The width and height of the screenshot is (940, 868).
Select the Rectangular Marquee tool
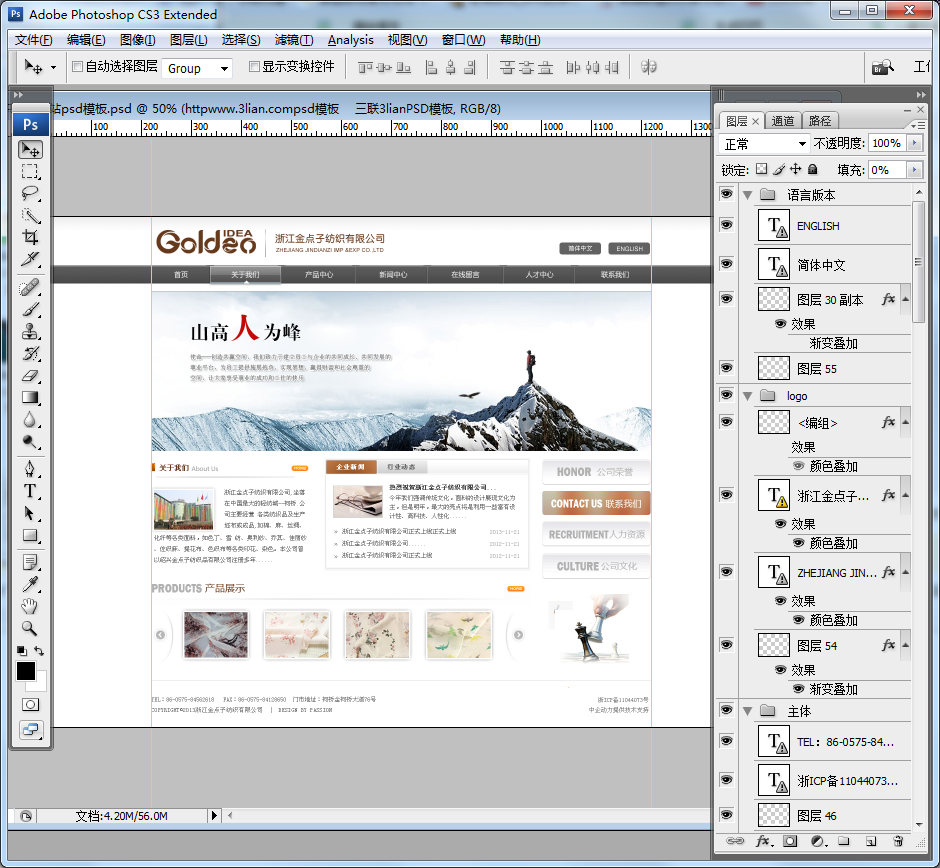[30, 171]
